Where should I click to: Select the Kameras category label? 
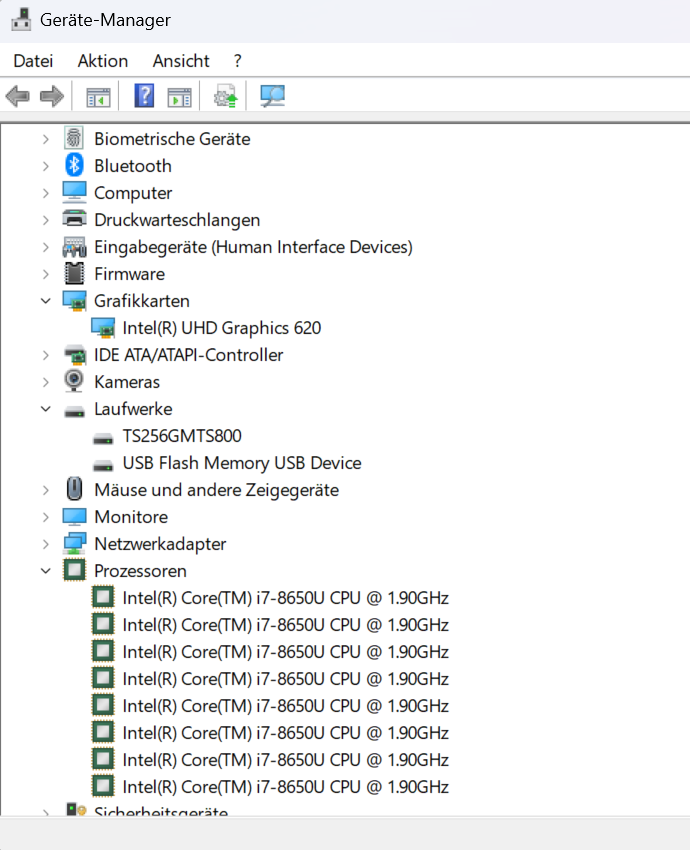(127, 382)
